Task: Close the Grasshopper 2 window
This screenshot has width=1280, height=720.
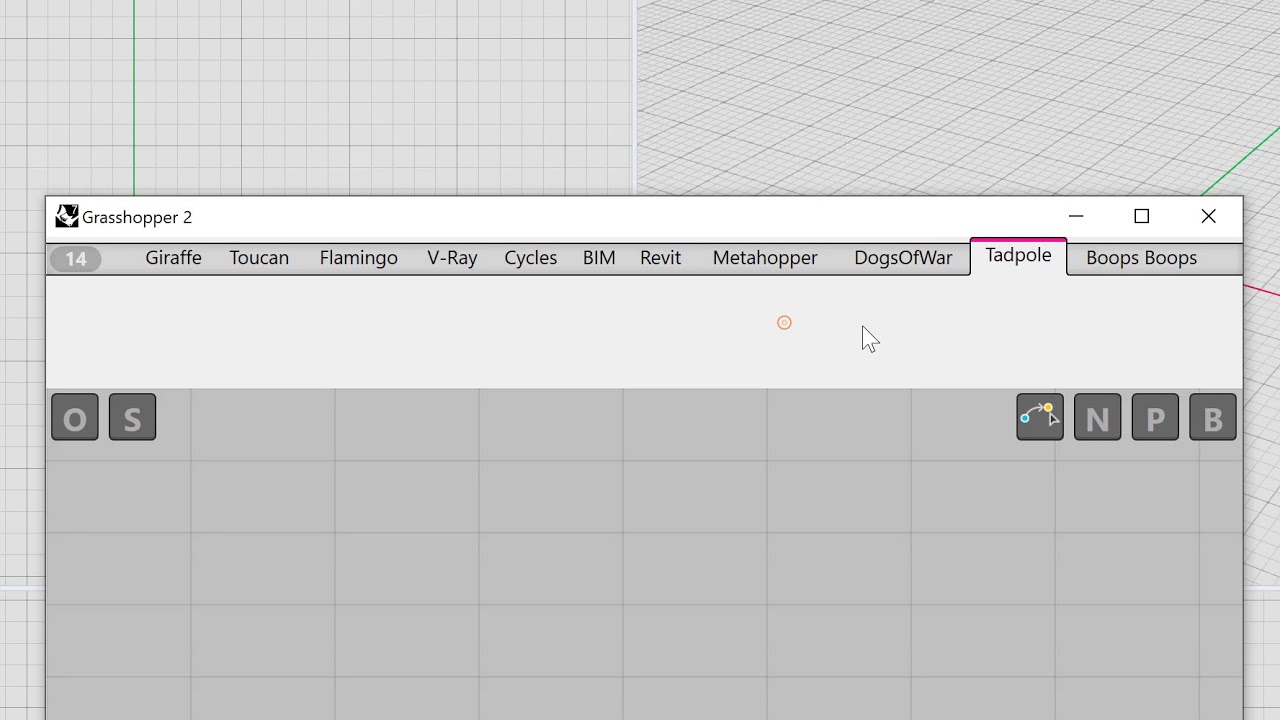Action: 1208,217
